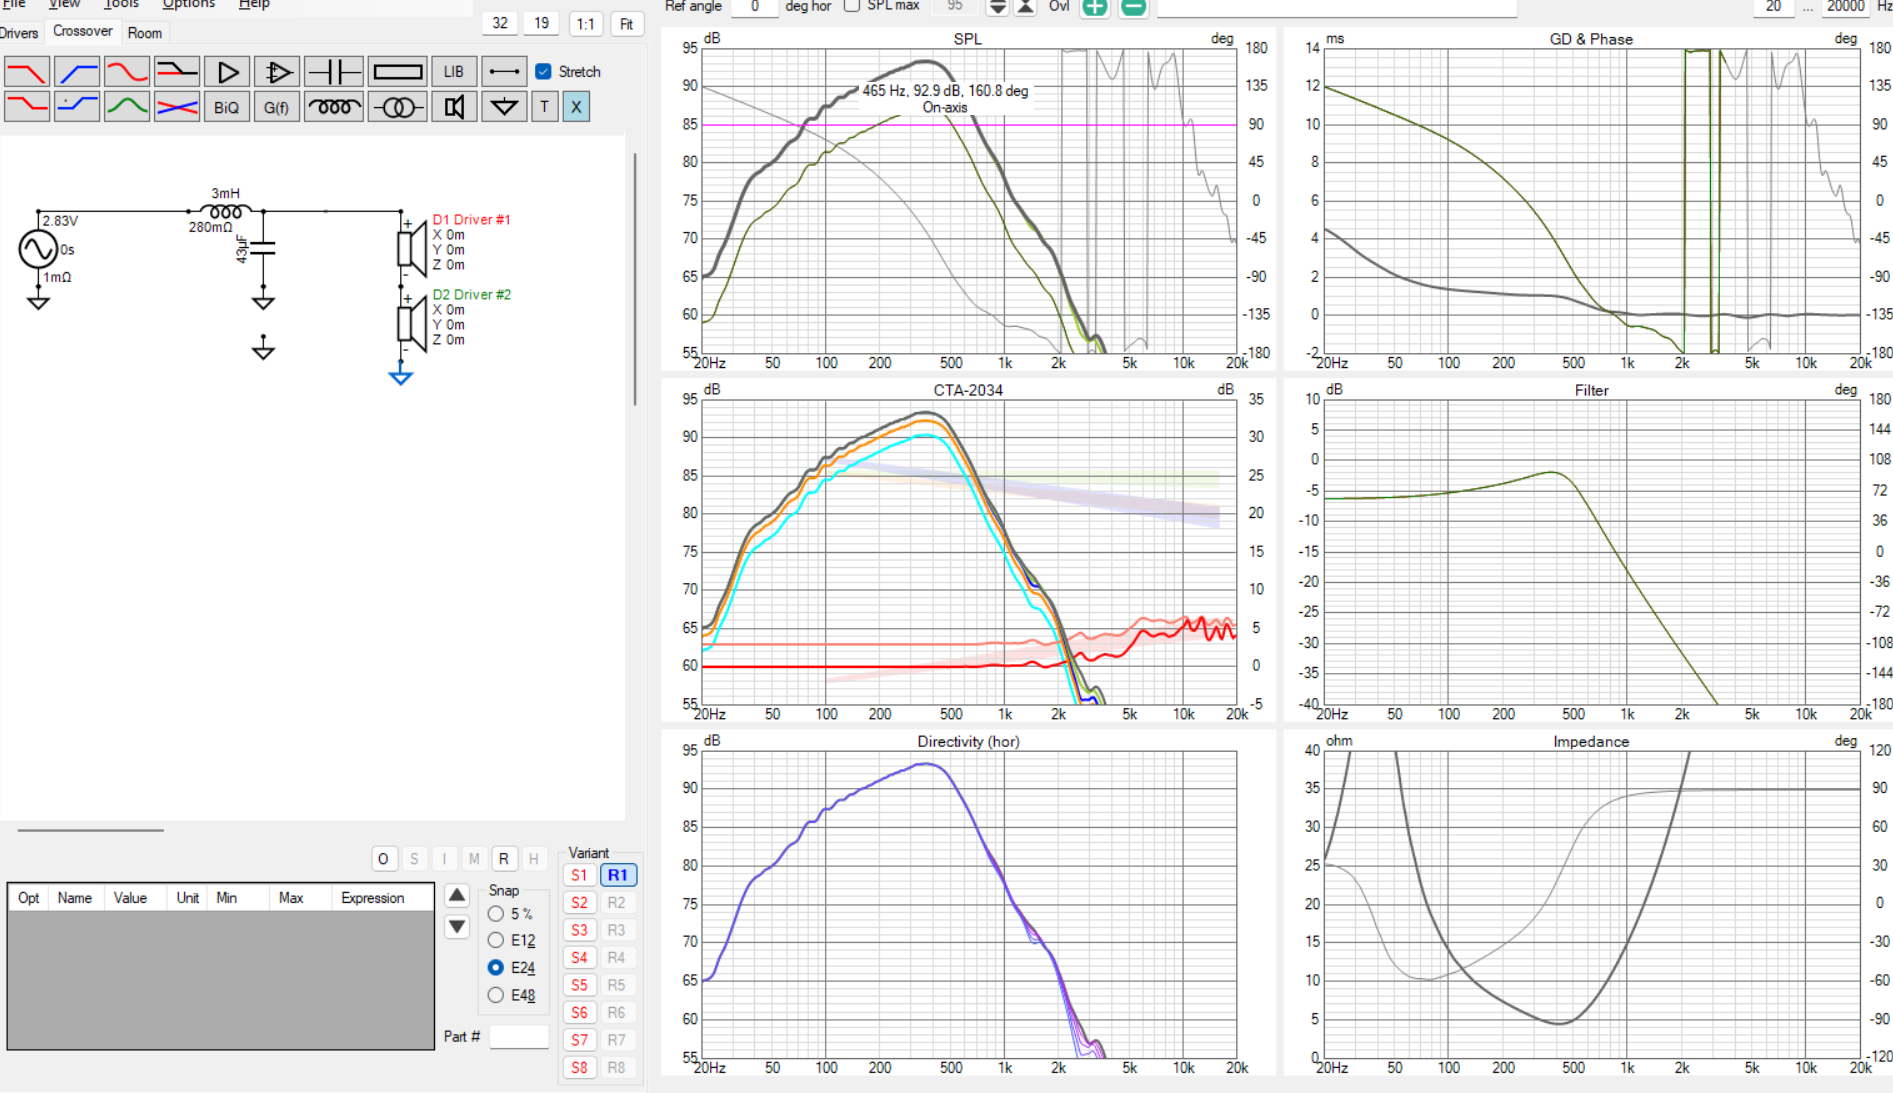Select the wire connection tool
1893x1093 pixels.
click(x=504, y=72)
